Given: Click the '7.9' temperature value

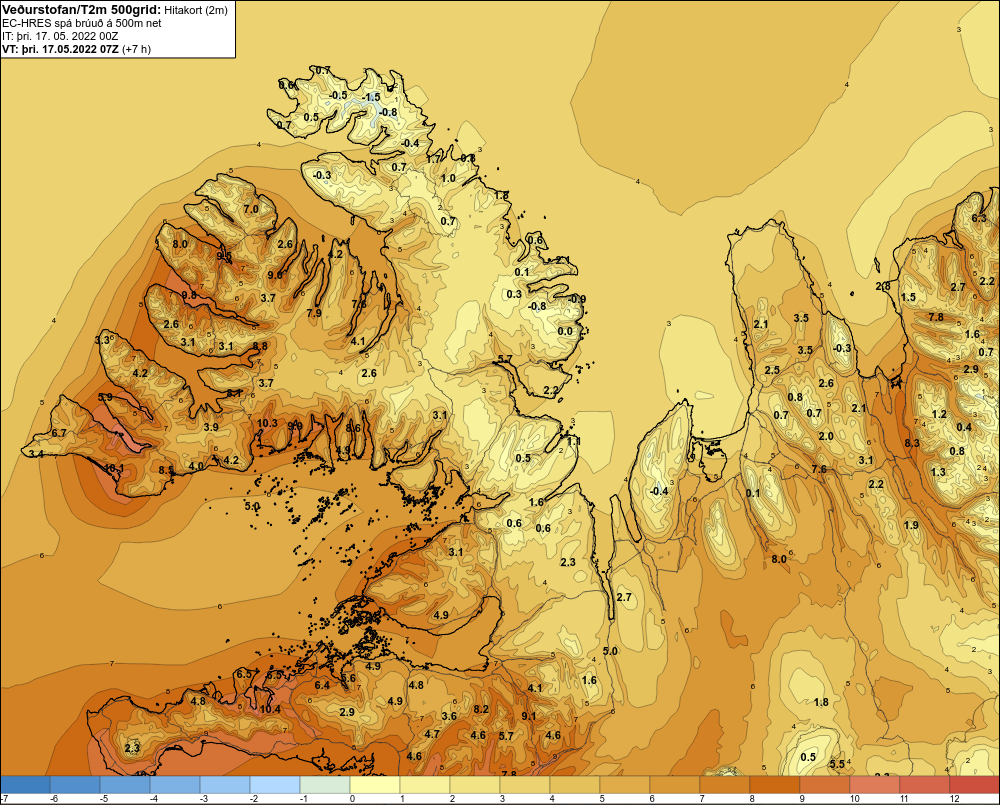Looking at the screenshot, I should 314,313.
